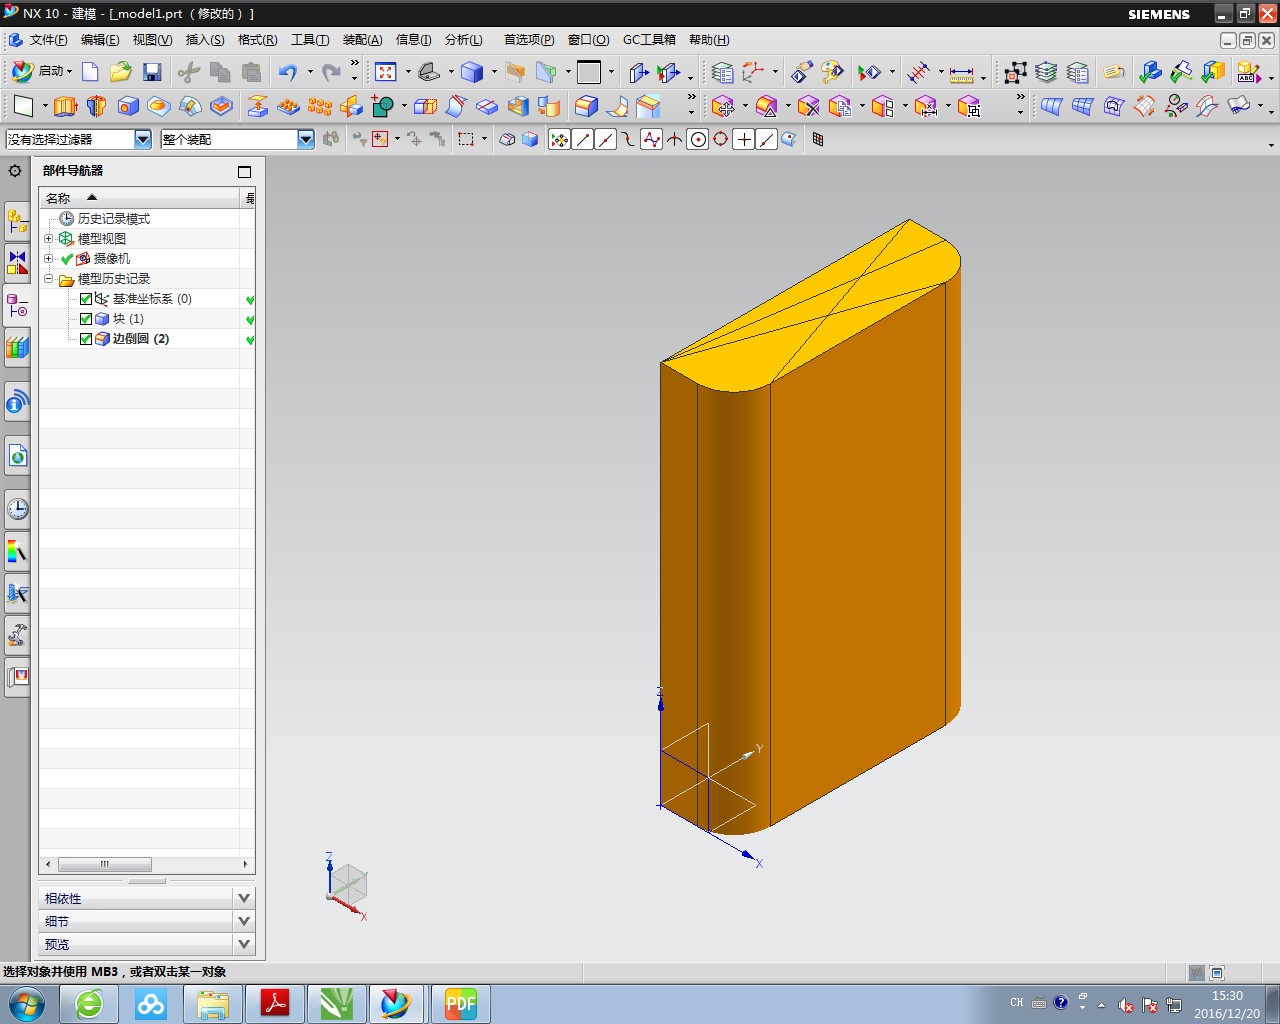Sort by the 名称 column header
This screenshot has width=1280, height=1024.
pos(140,198)
